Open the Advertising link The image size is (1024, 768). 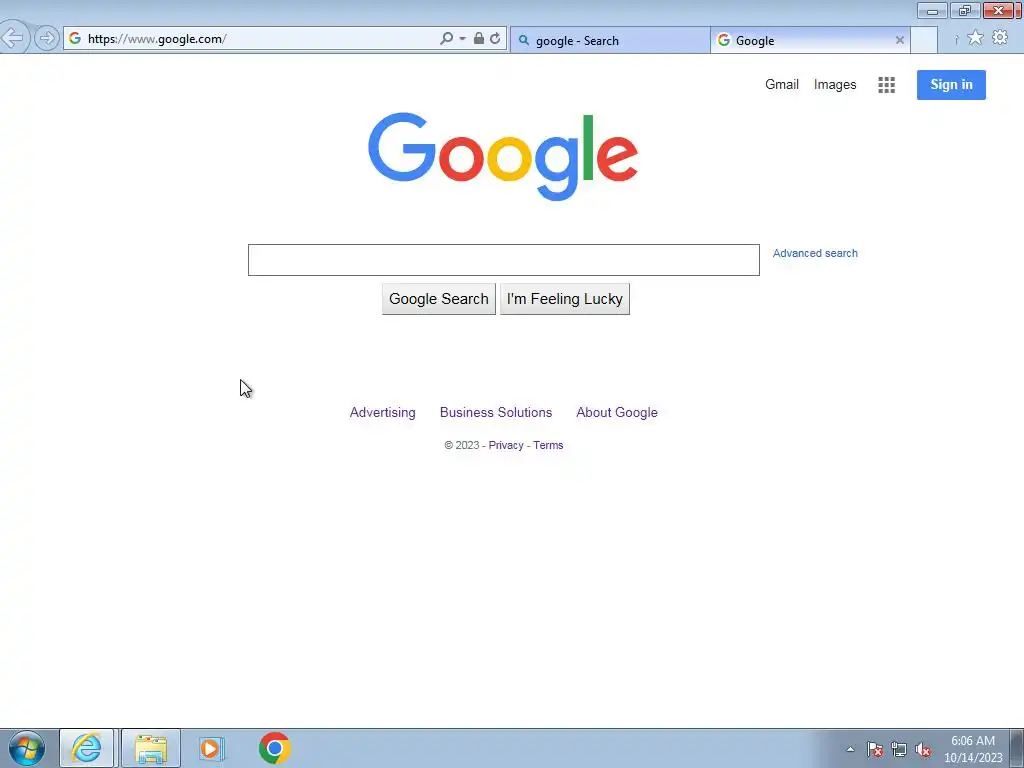coord(383,413)
